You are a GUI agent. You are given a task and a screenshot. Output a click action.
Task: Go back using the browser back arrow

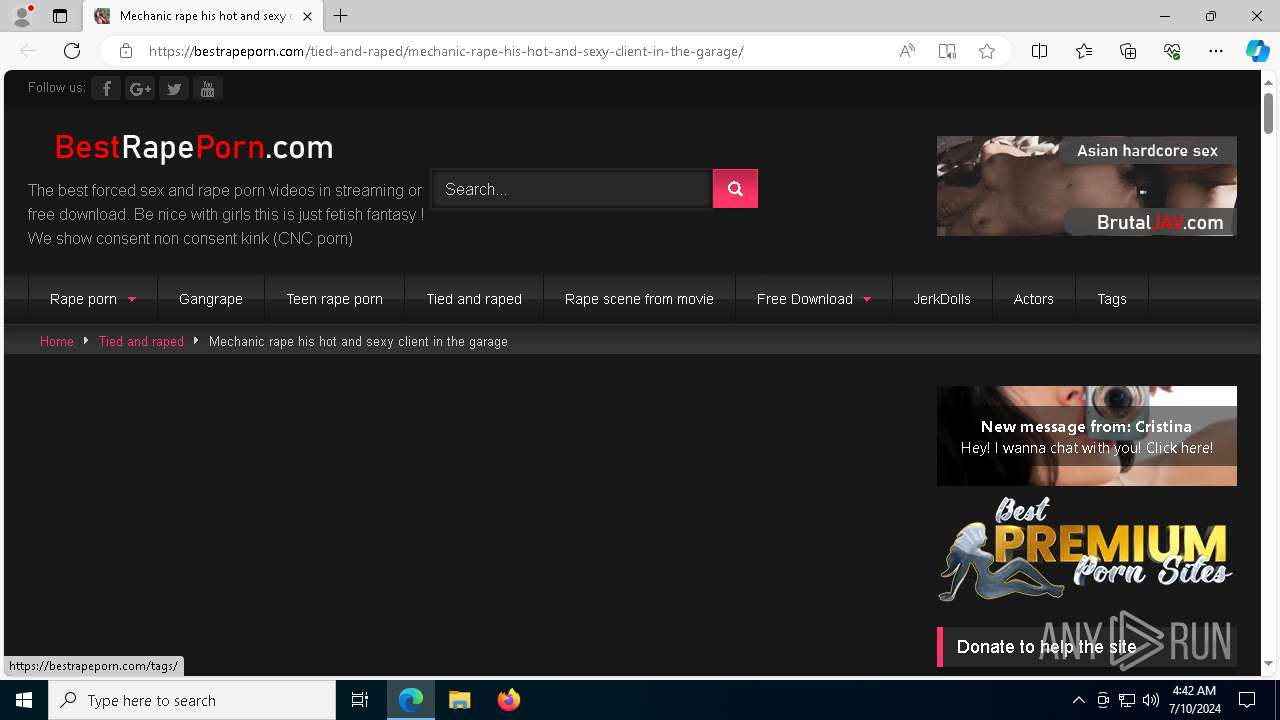[28, 51]
